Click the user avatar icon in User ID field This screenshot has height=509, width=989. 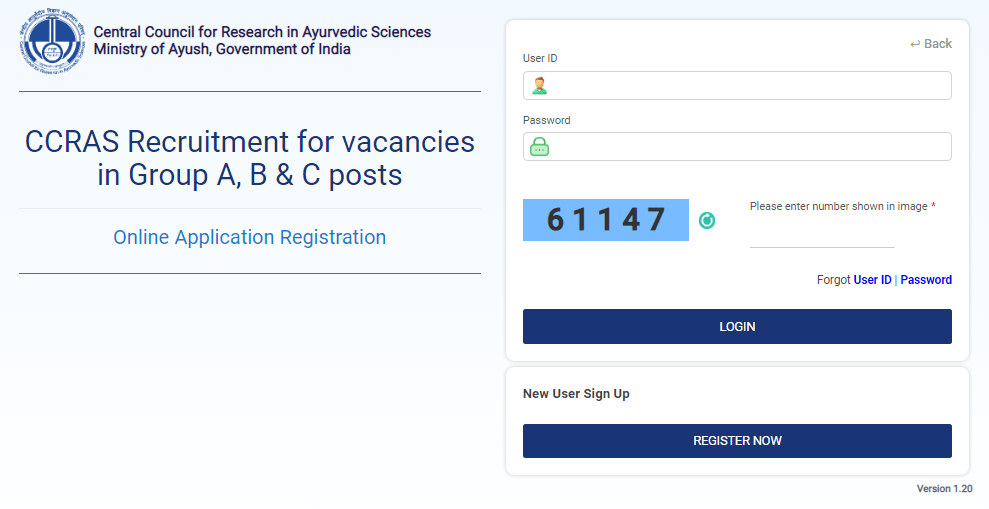point(539,86)
